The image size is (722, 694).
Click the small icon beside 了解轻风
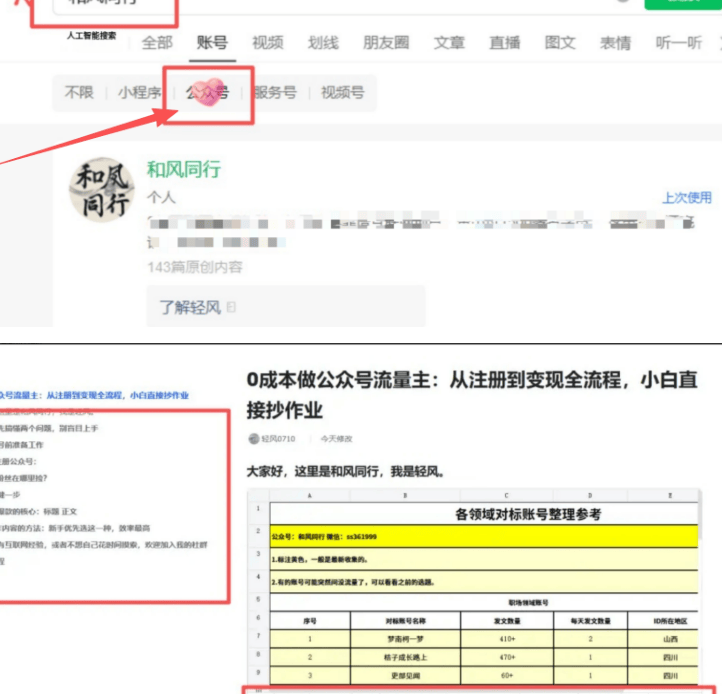tap(232, 307)
